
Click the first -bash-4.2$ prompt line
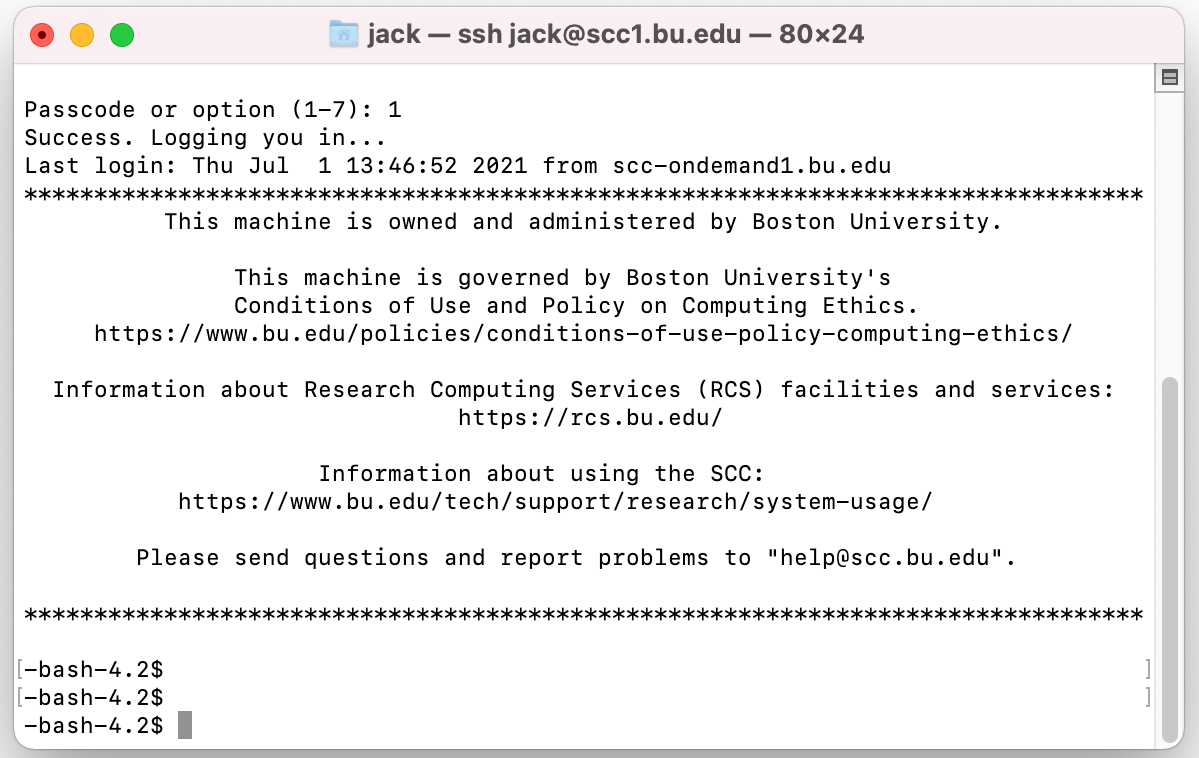94,668
